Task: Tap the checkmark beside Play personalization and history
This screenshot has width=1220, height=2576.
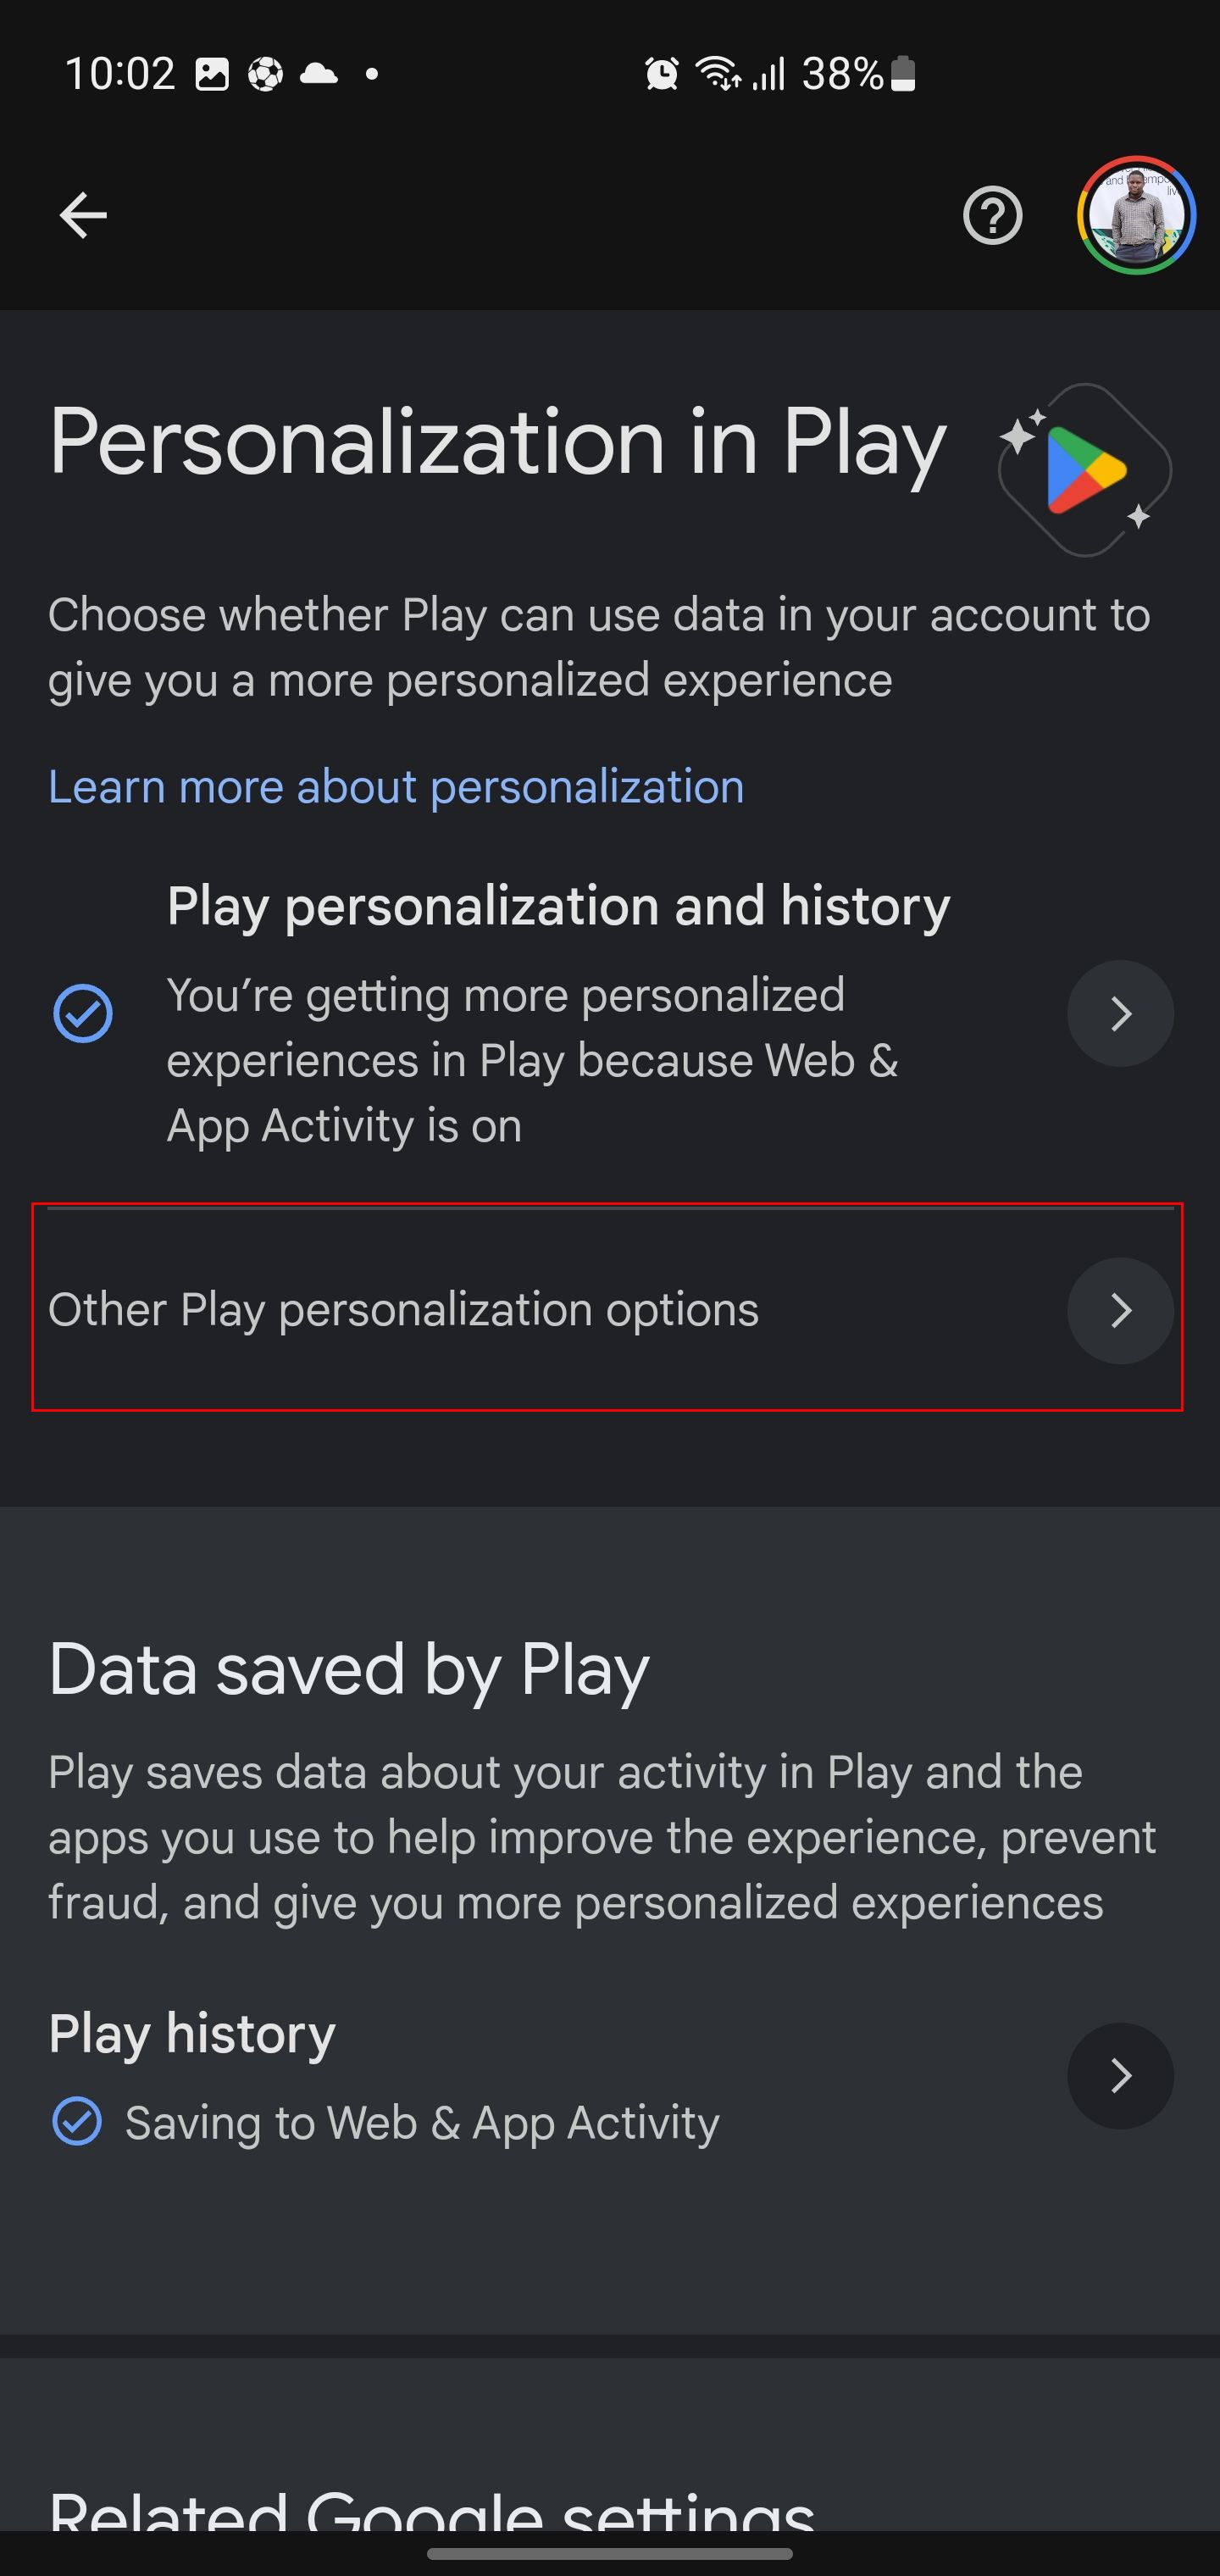Action: (x=83, y=1013)
